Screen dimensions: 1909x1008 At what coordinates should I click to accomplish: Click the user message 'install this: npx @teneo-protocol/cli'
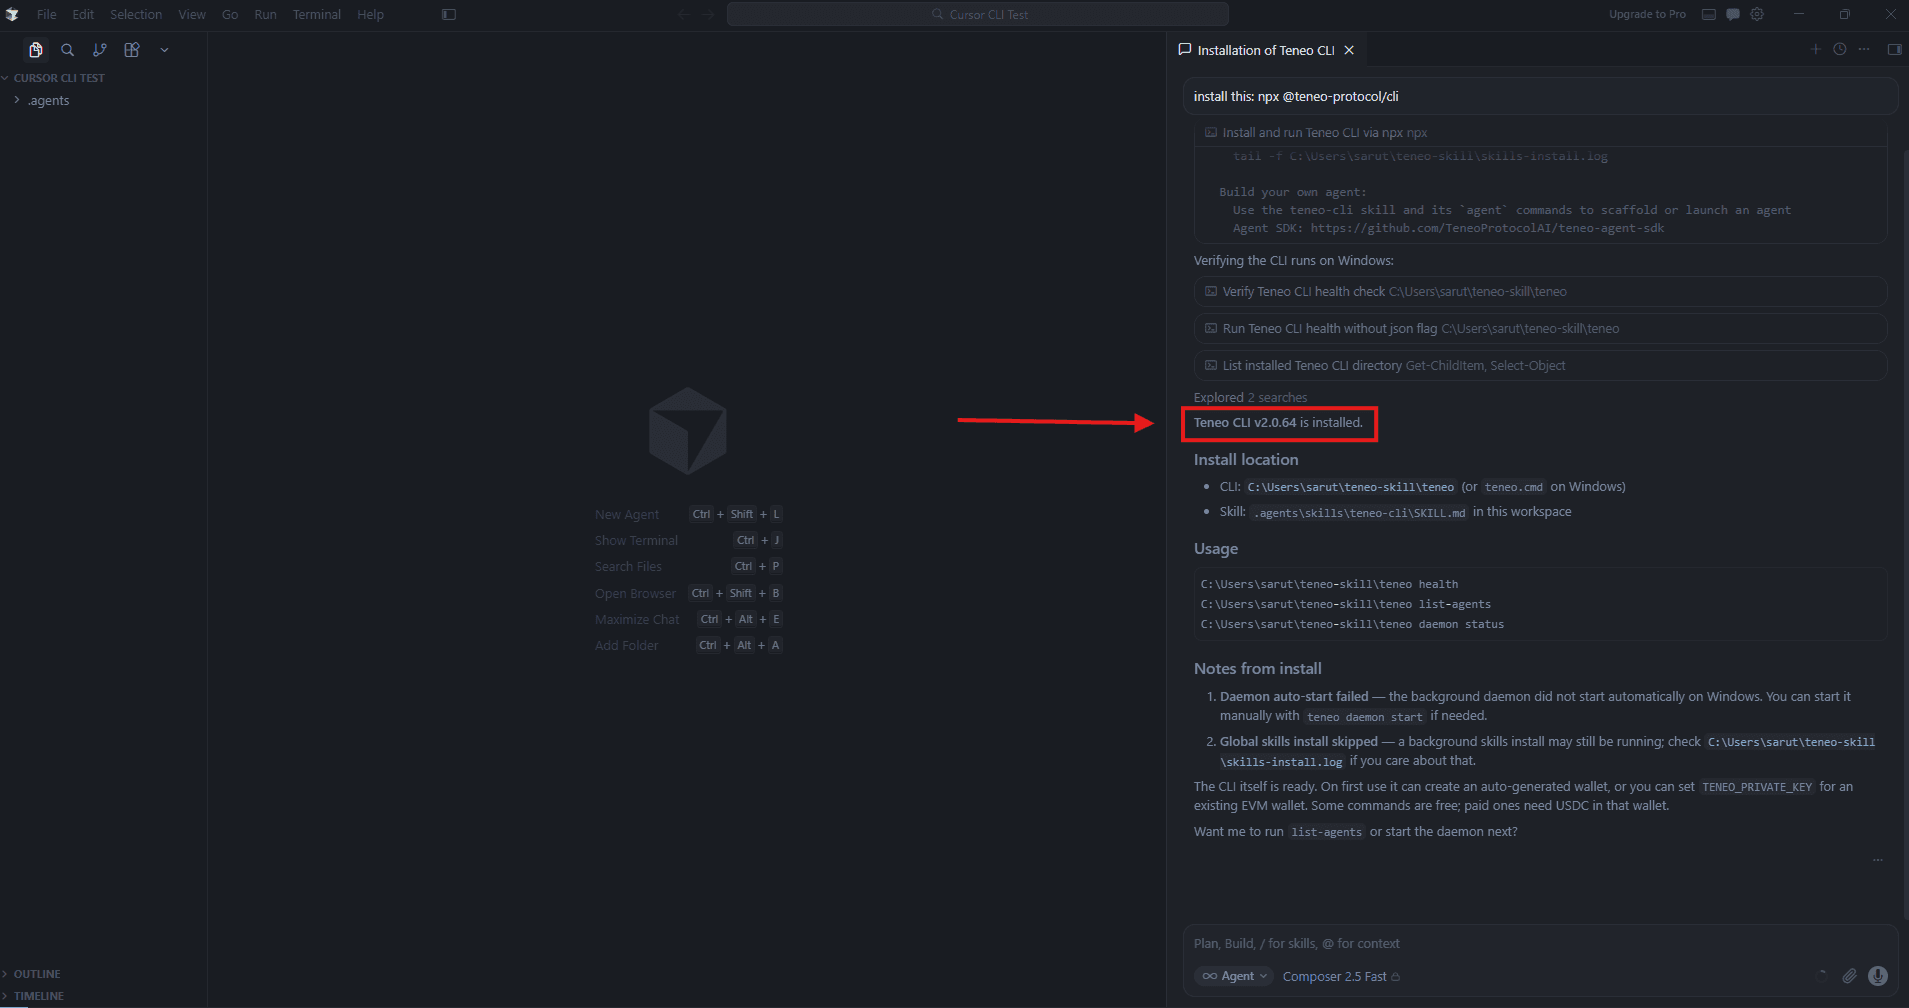(1540, 97)
